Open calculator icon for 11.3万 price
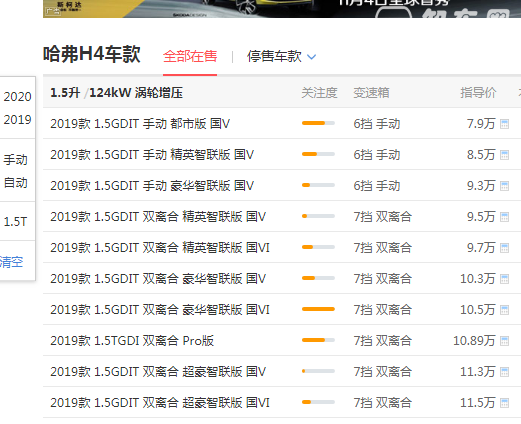Image resolution: width=521 pixels, height=424 pixels. [504, 372]
